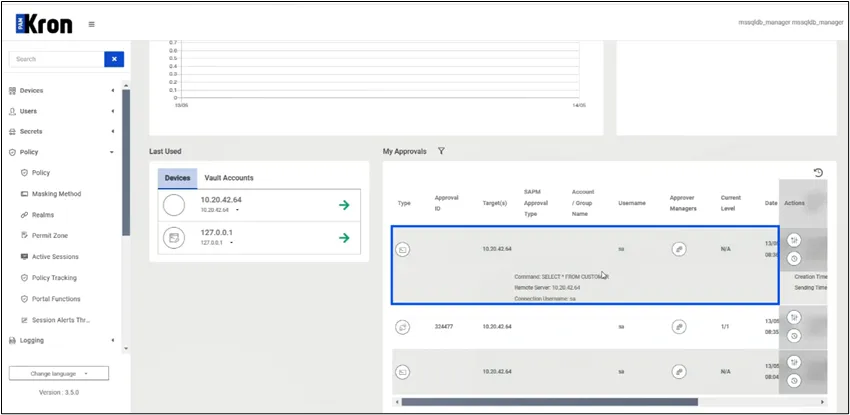
Task: Open Policy Tracking shield icon
Action: pyautogui.click(x=24, y=278)
